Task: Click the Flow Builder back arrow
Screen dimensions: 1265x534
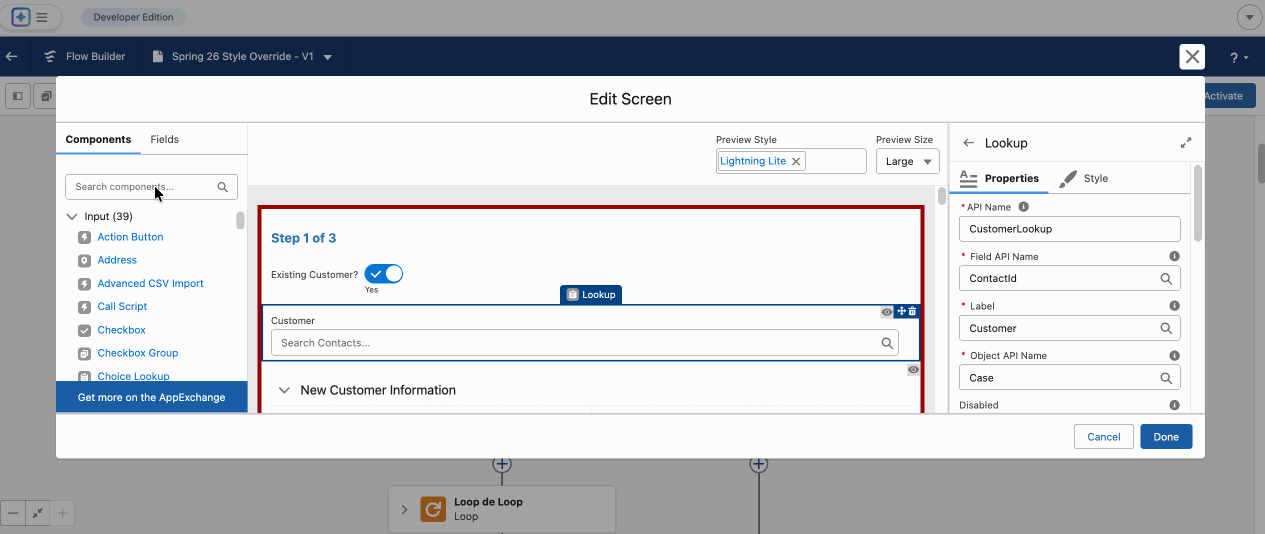Action: [12, 57]
